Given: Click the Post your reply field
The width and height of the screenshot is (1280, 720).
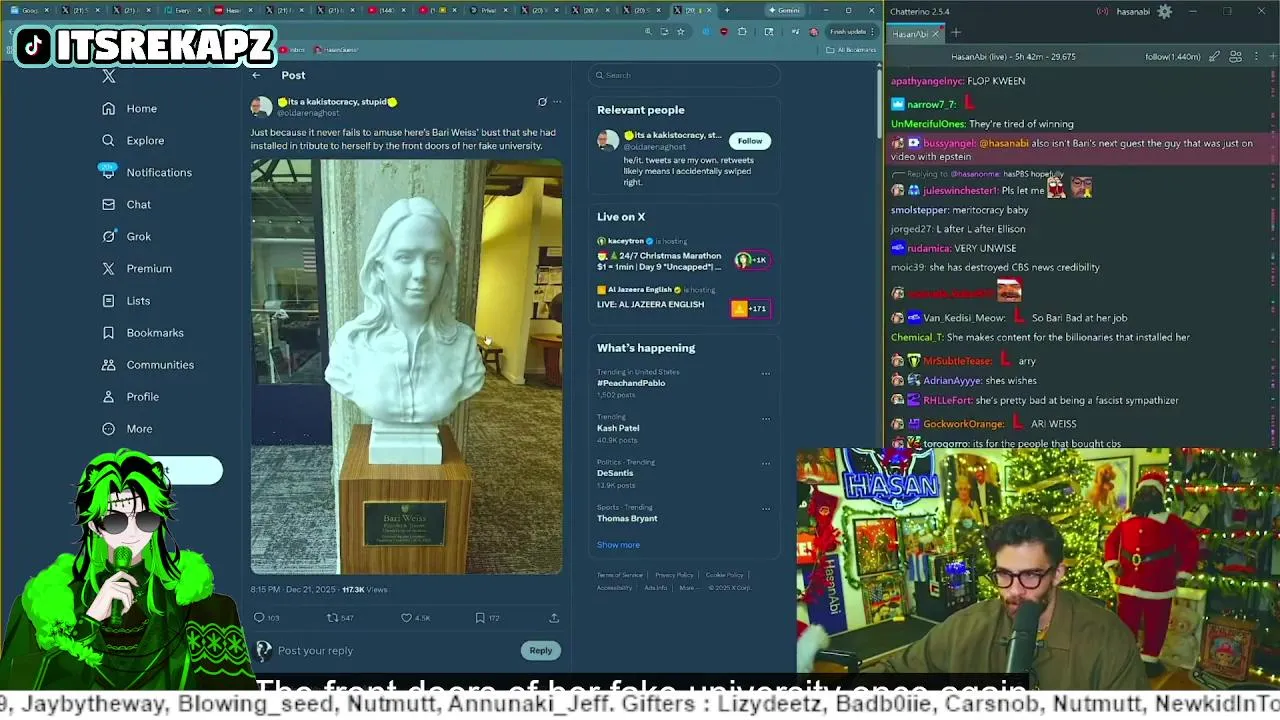Looking at the screenshot, I should pyautogui.click(x=395, y=650).
